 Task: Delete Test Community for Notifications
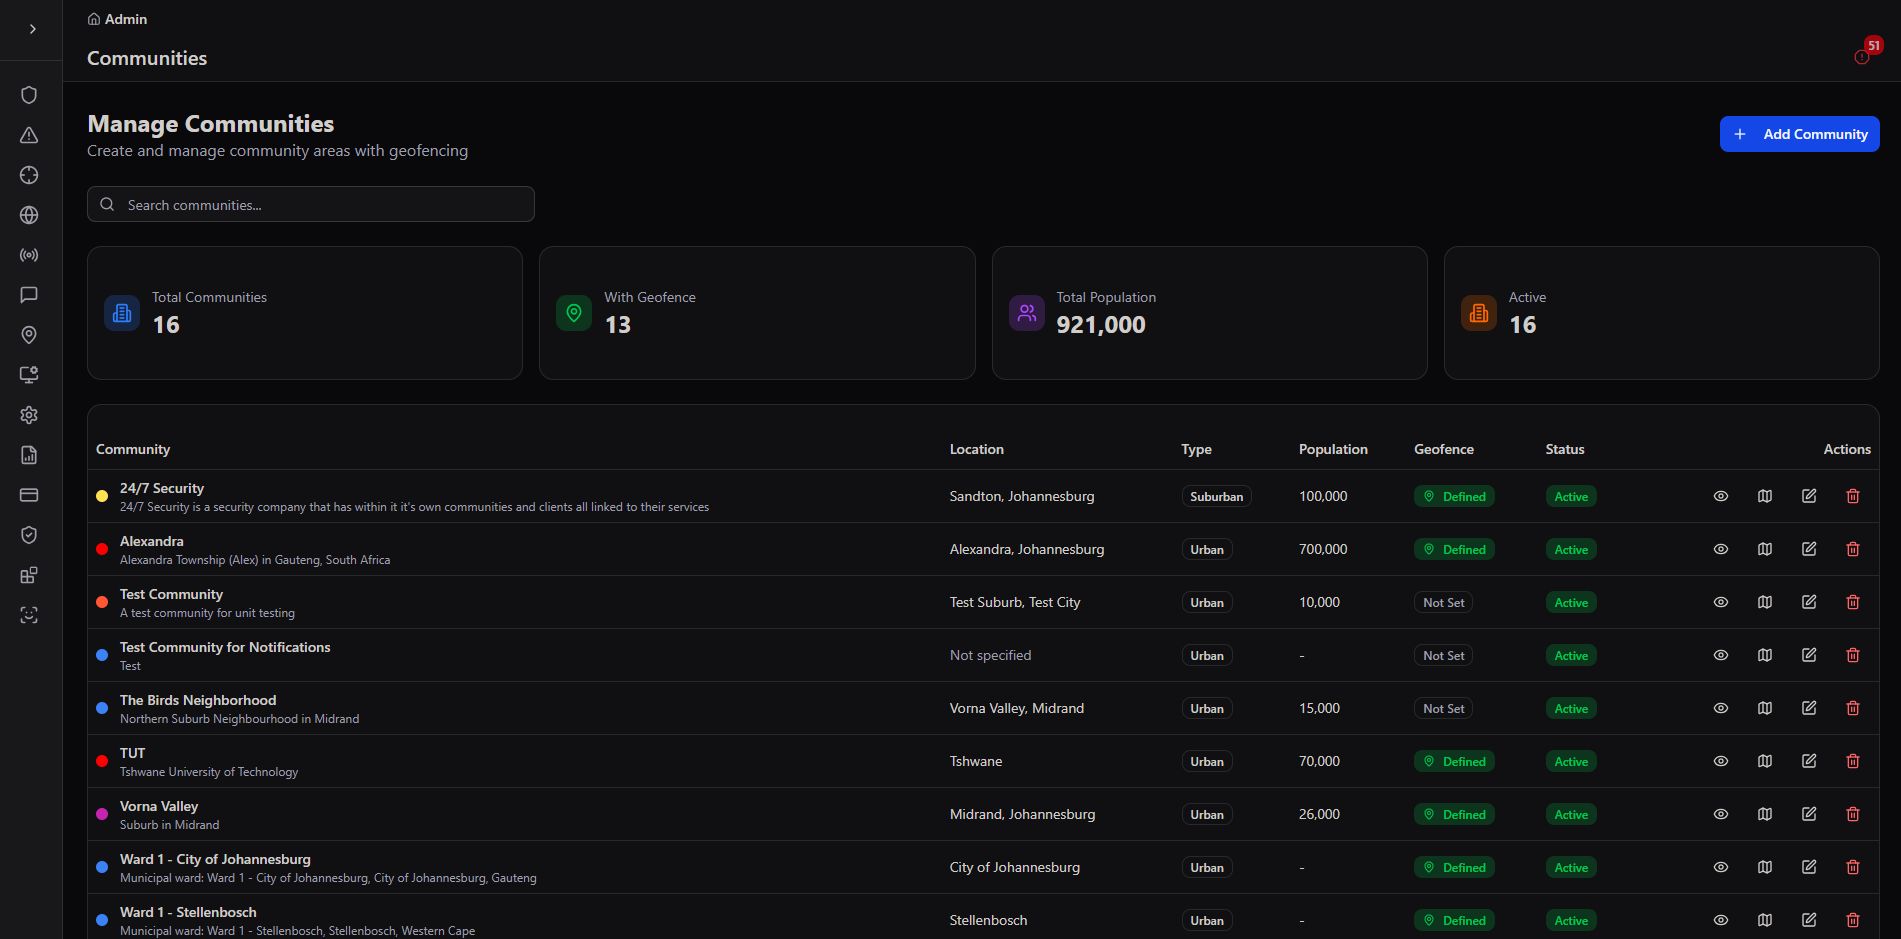pyautogui.click(x=1853, y=655)
